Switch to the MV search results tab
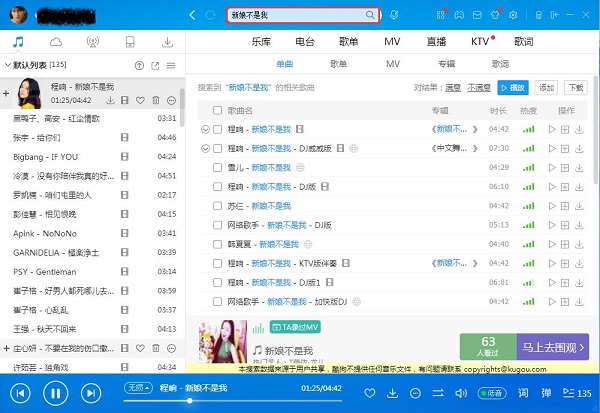 point(393,64)
